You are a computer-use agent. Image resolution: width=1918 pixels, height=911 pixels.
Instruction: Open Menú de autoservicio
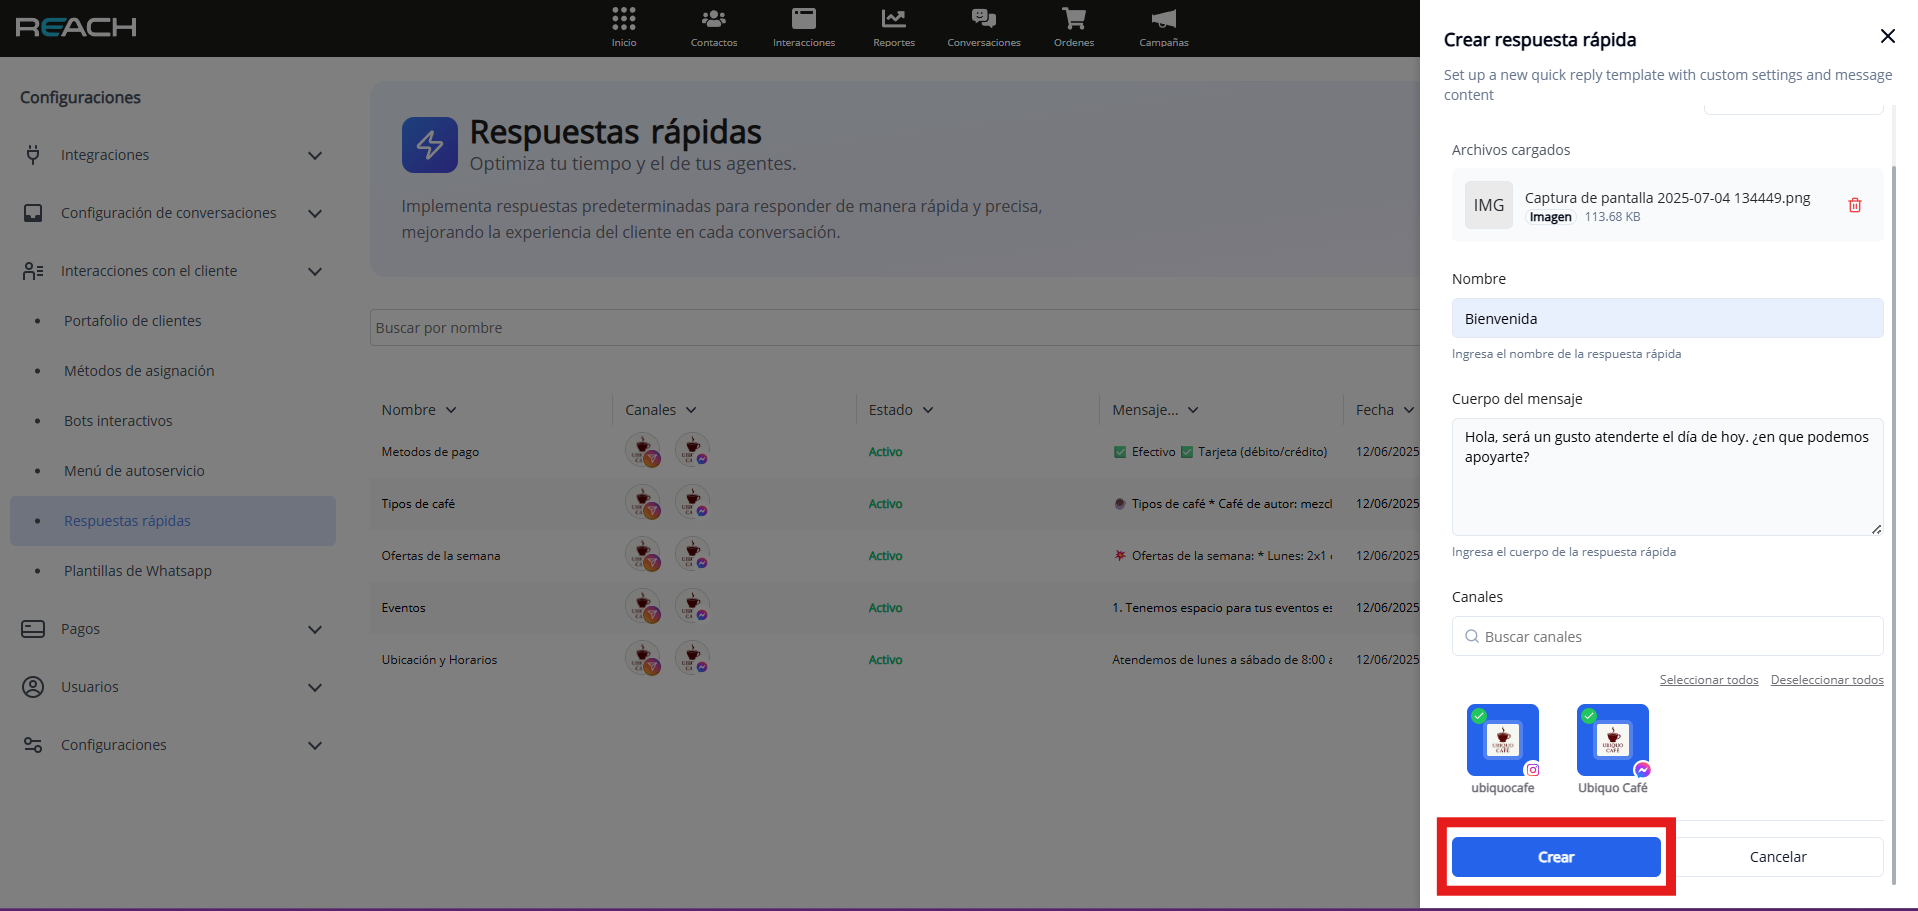pyautogui.click(x=134, y=471)
